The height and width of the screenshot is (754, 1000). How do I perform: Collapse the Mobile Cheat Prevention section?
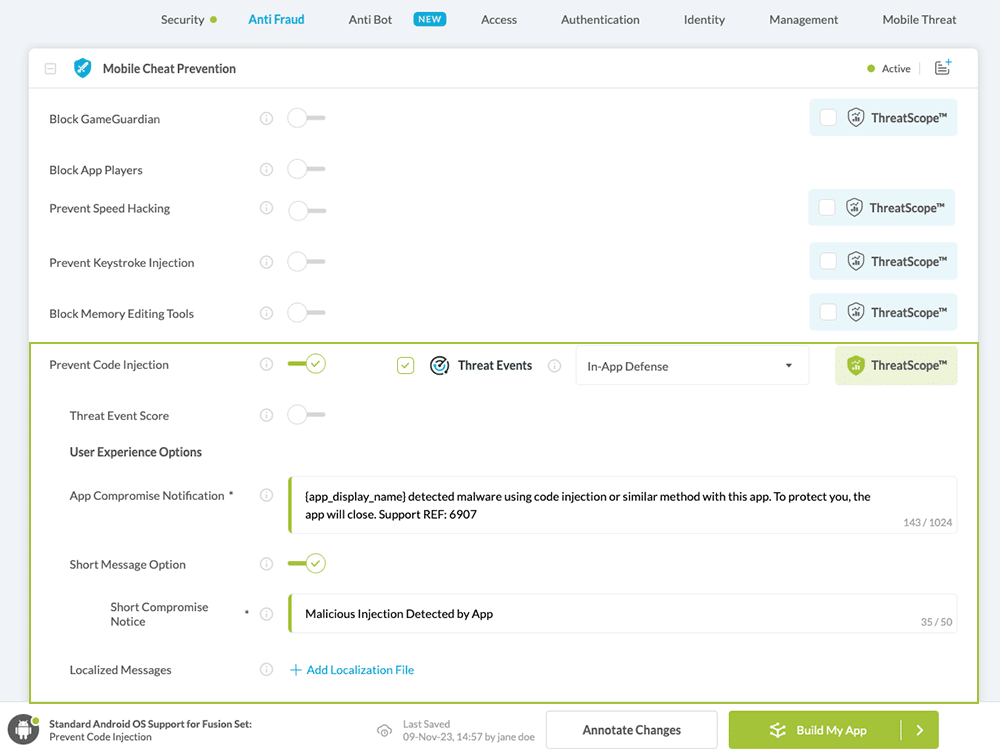pos(50,69)
